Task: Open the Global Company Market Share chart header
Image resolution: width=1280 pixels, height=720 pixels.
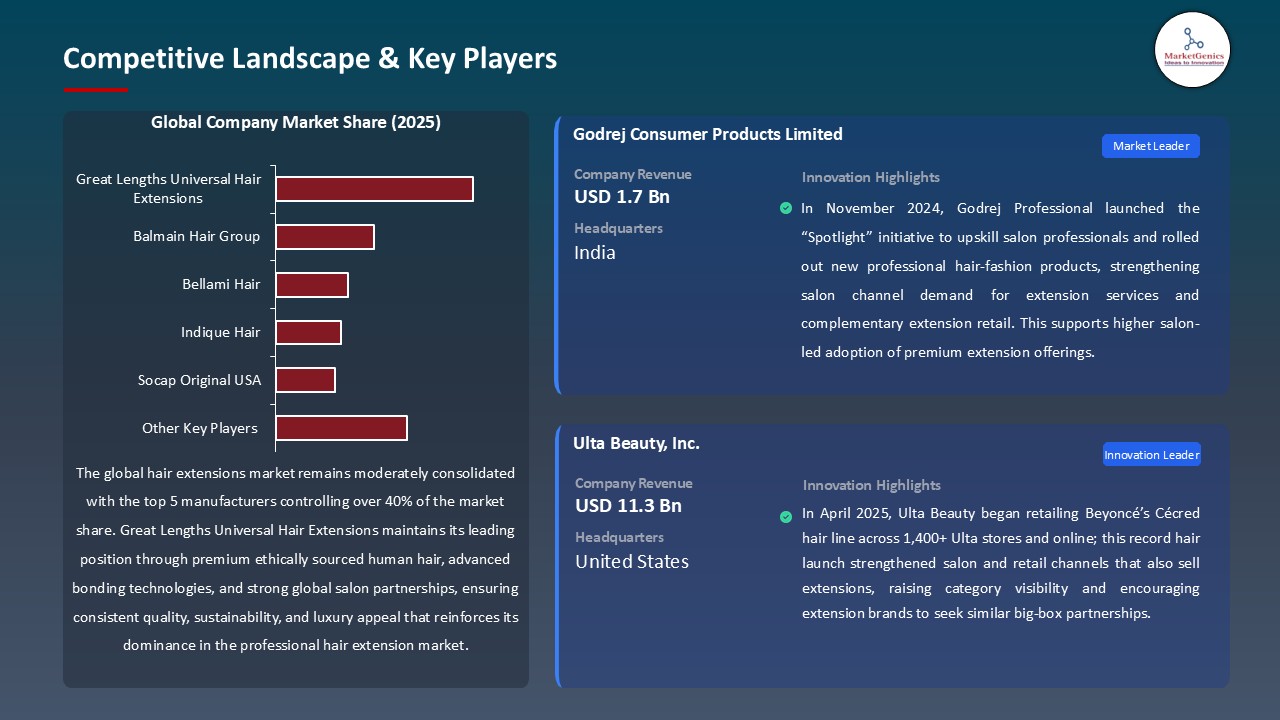Action: click(296, 122)
